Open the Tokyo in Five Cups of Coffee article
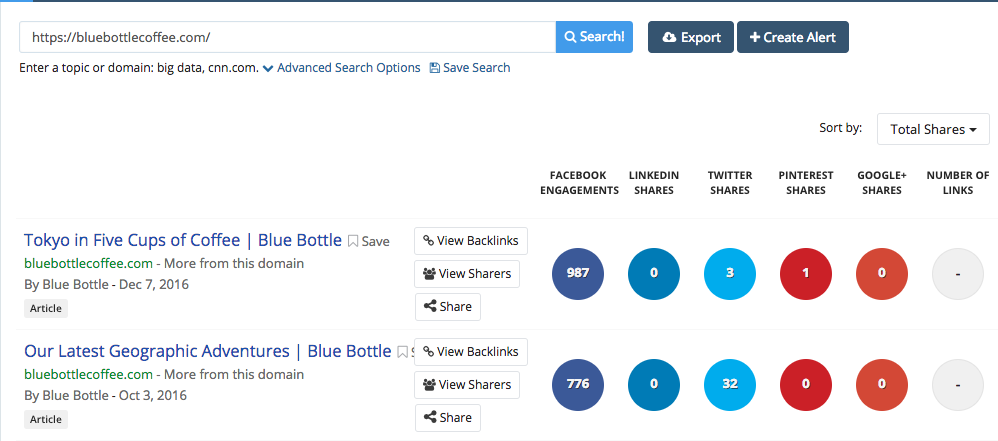Image resolution: width=998 pixels, height=441 pixels. point(183,240)
